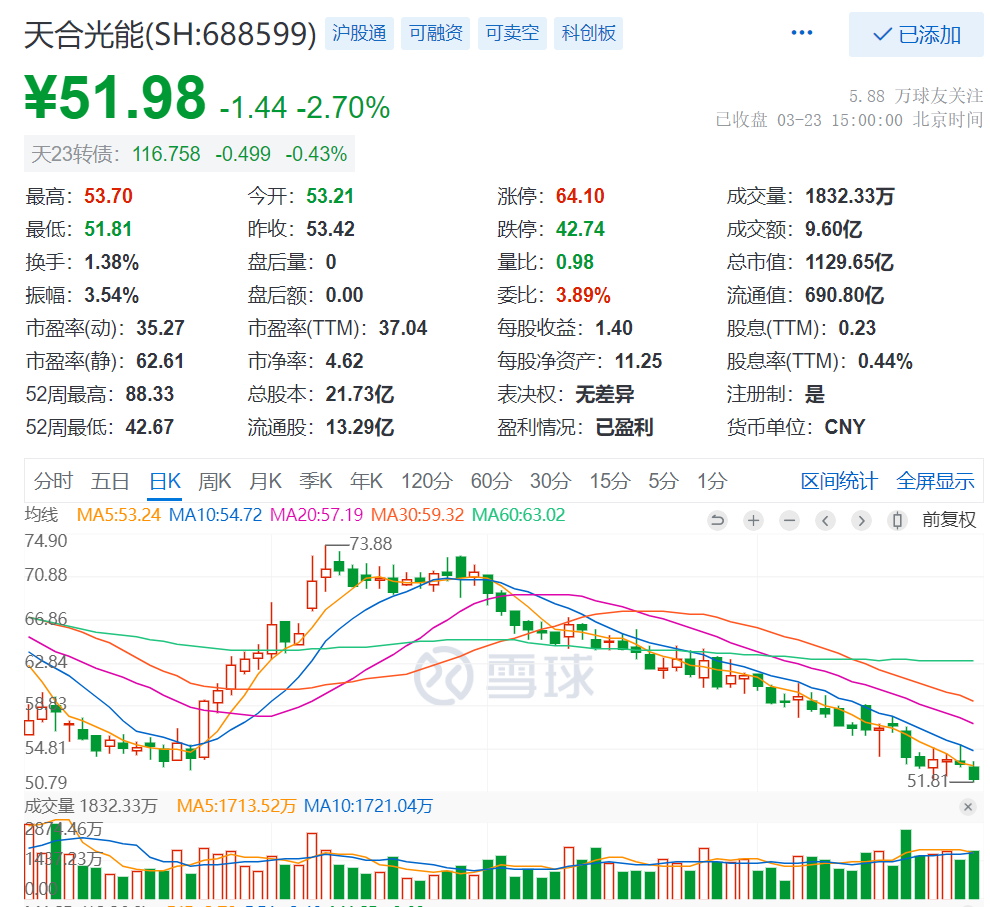Reset the chart zoom with the undo icon
The image size is (990, 907).
717,521
